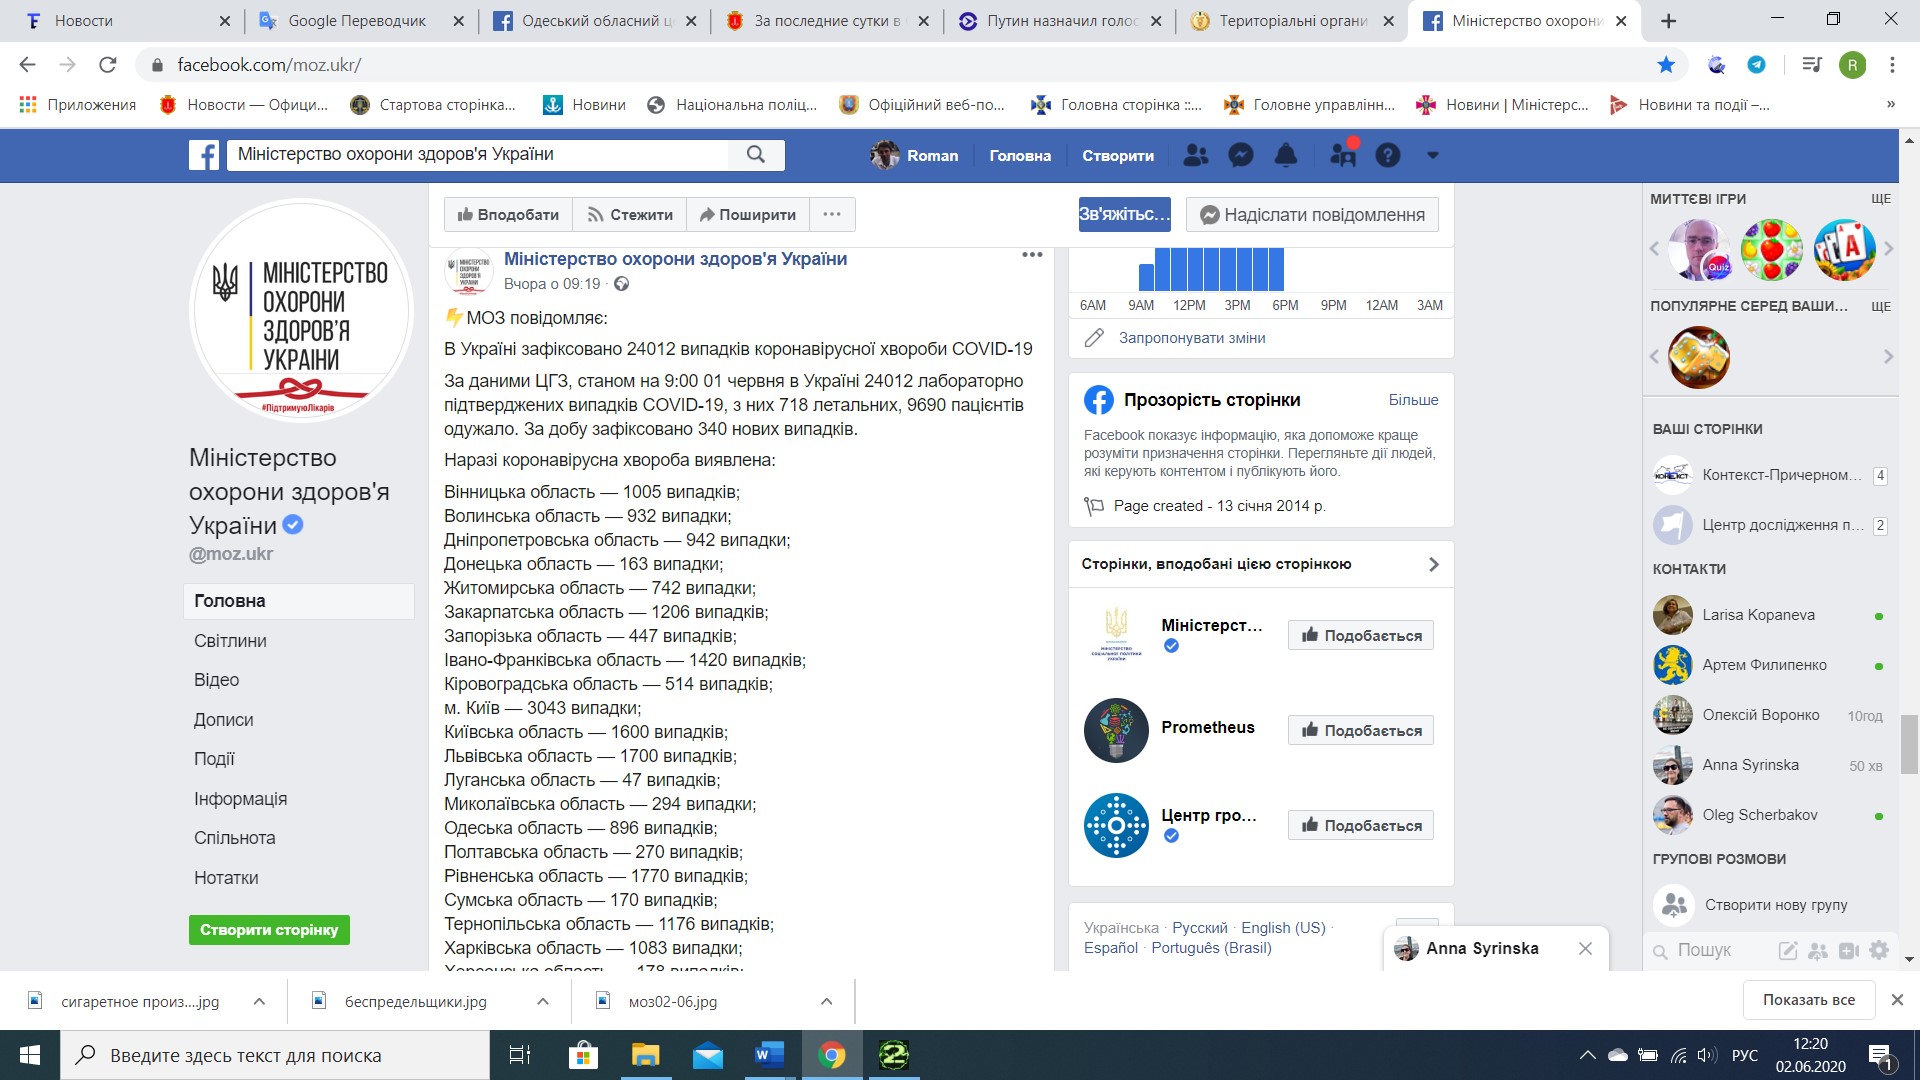Viewport: 1920px width, 1080px height.
Task: Click the Запропонувати зміни link
Action: tap(1192, 338)
